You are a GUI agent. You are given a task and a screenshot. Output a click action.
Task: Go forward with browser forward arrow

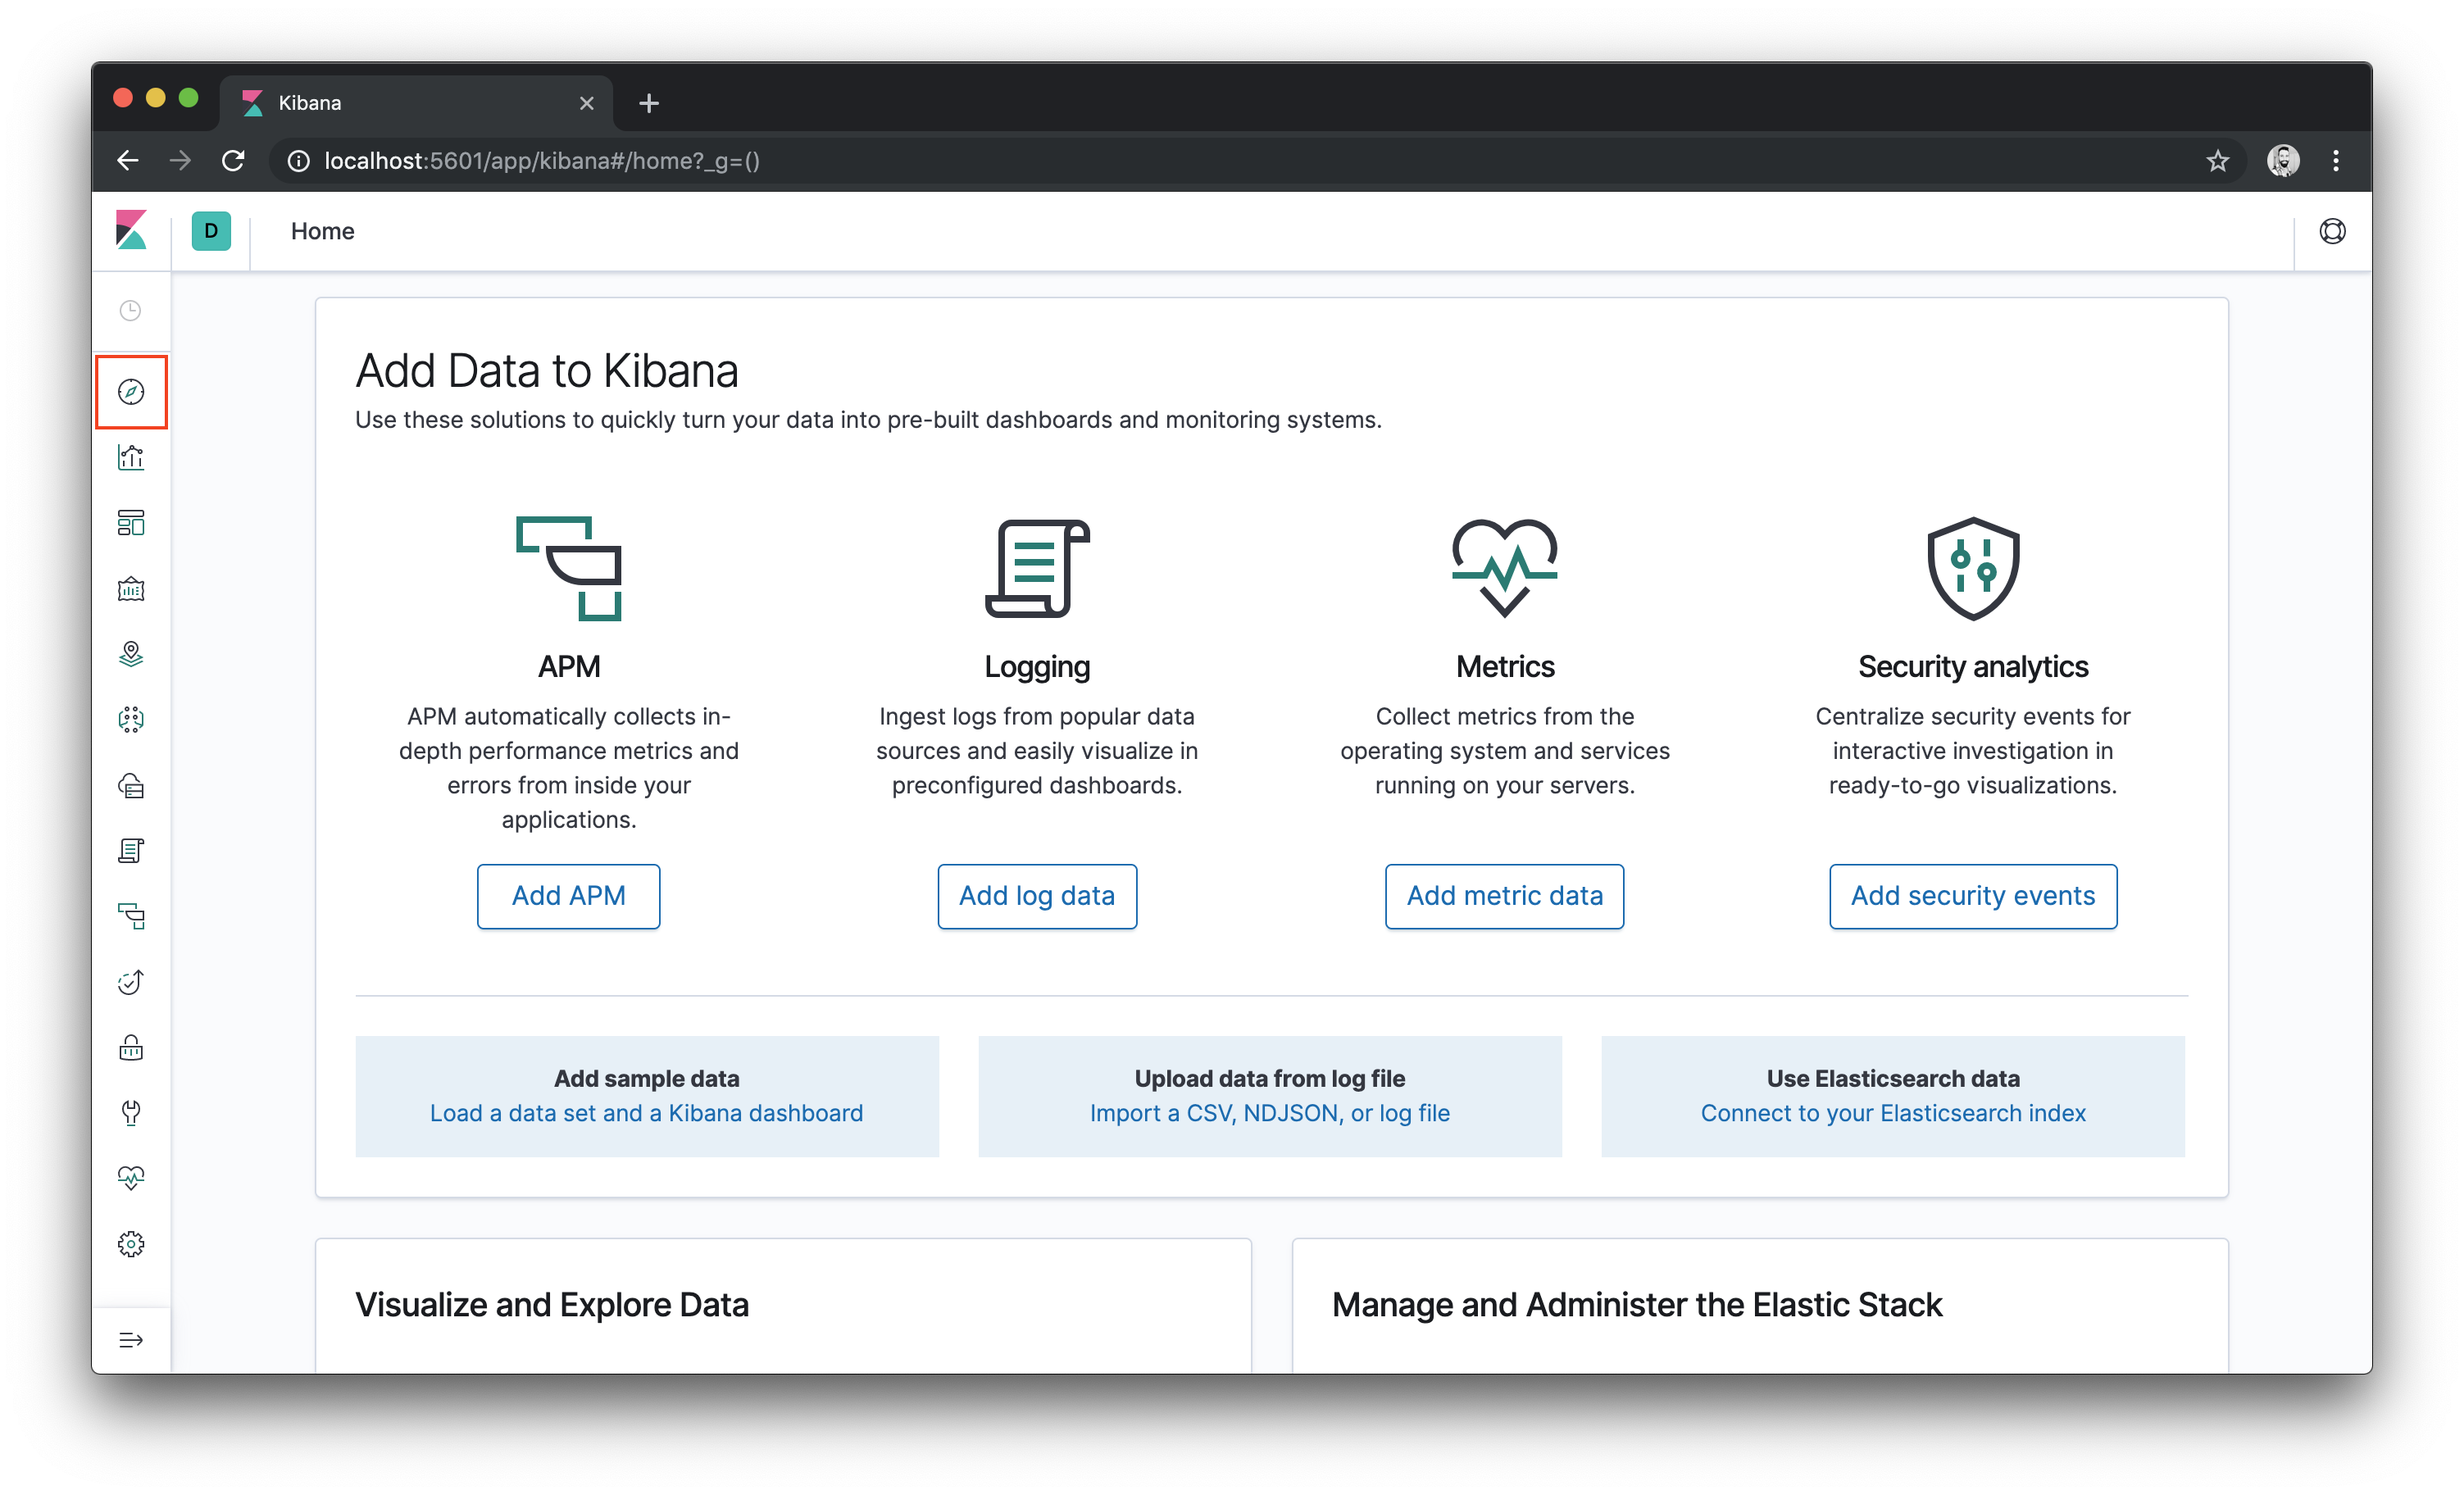180,161
